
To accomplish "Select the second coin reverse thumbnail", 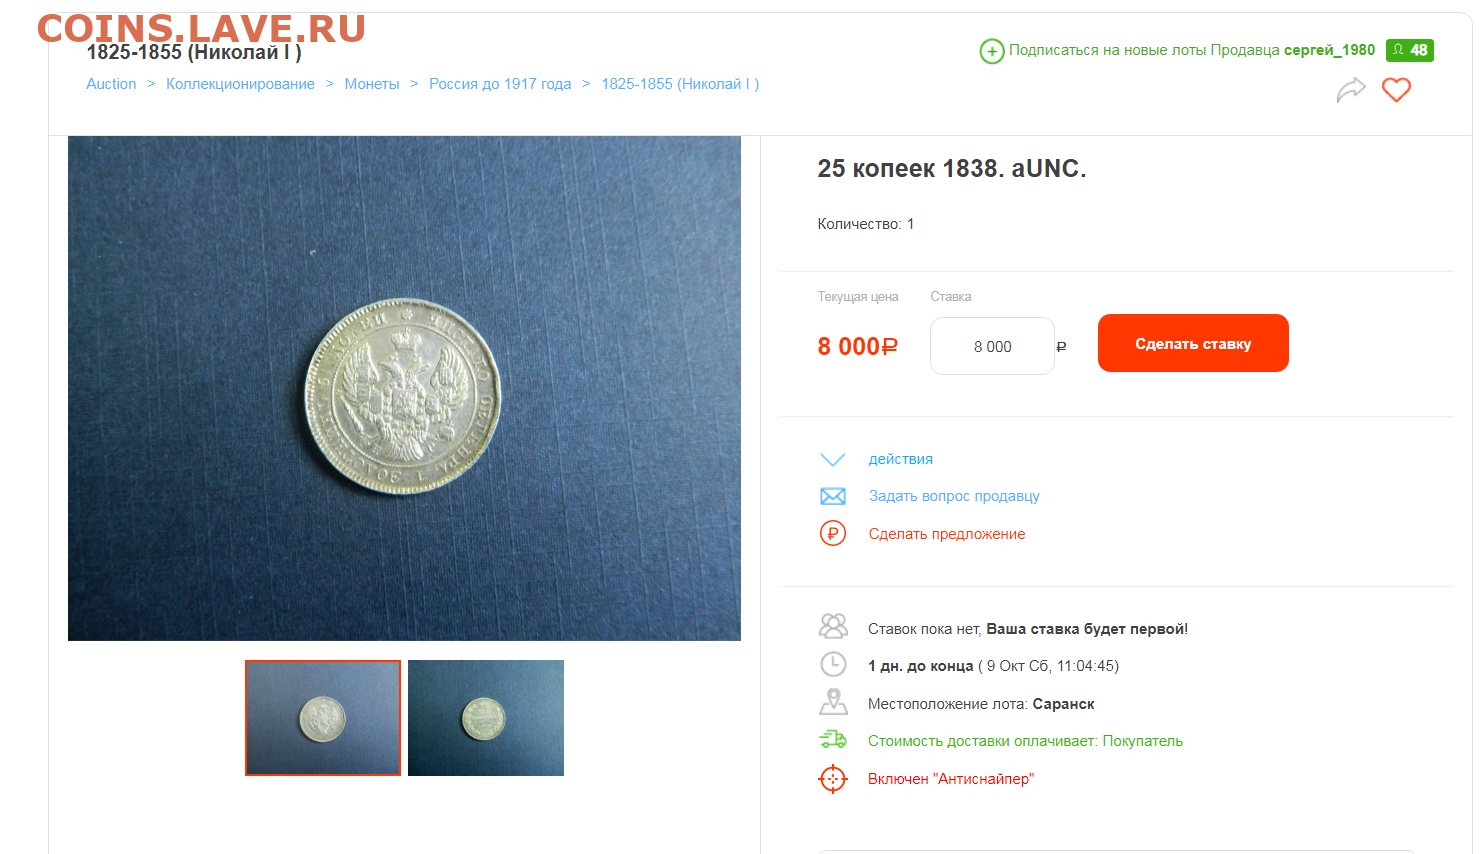I will (486, 718).
